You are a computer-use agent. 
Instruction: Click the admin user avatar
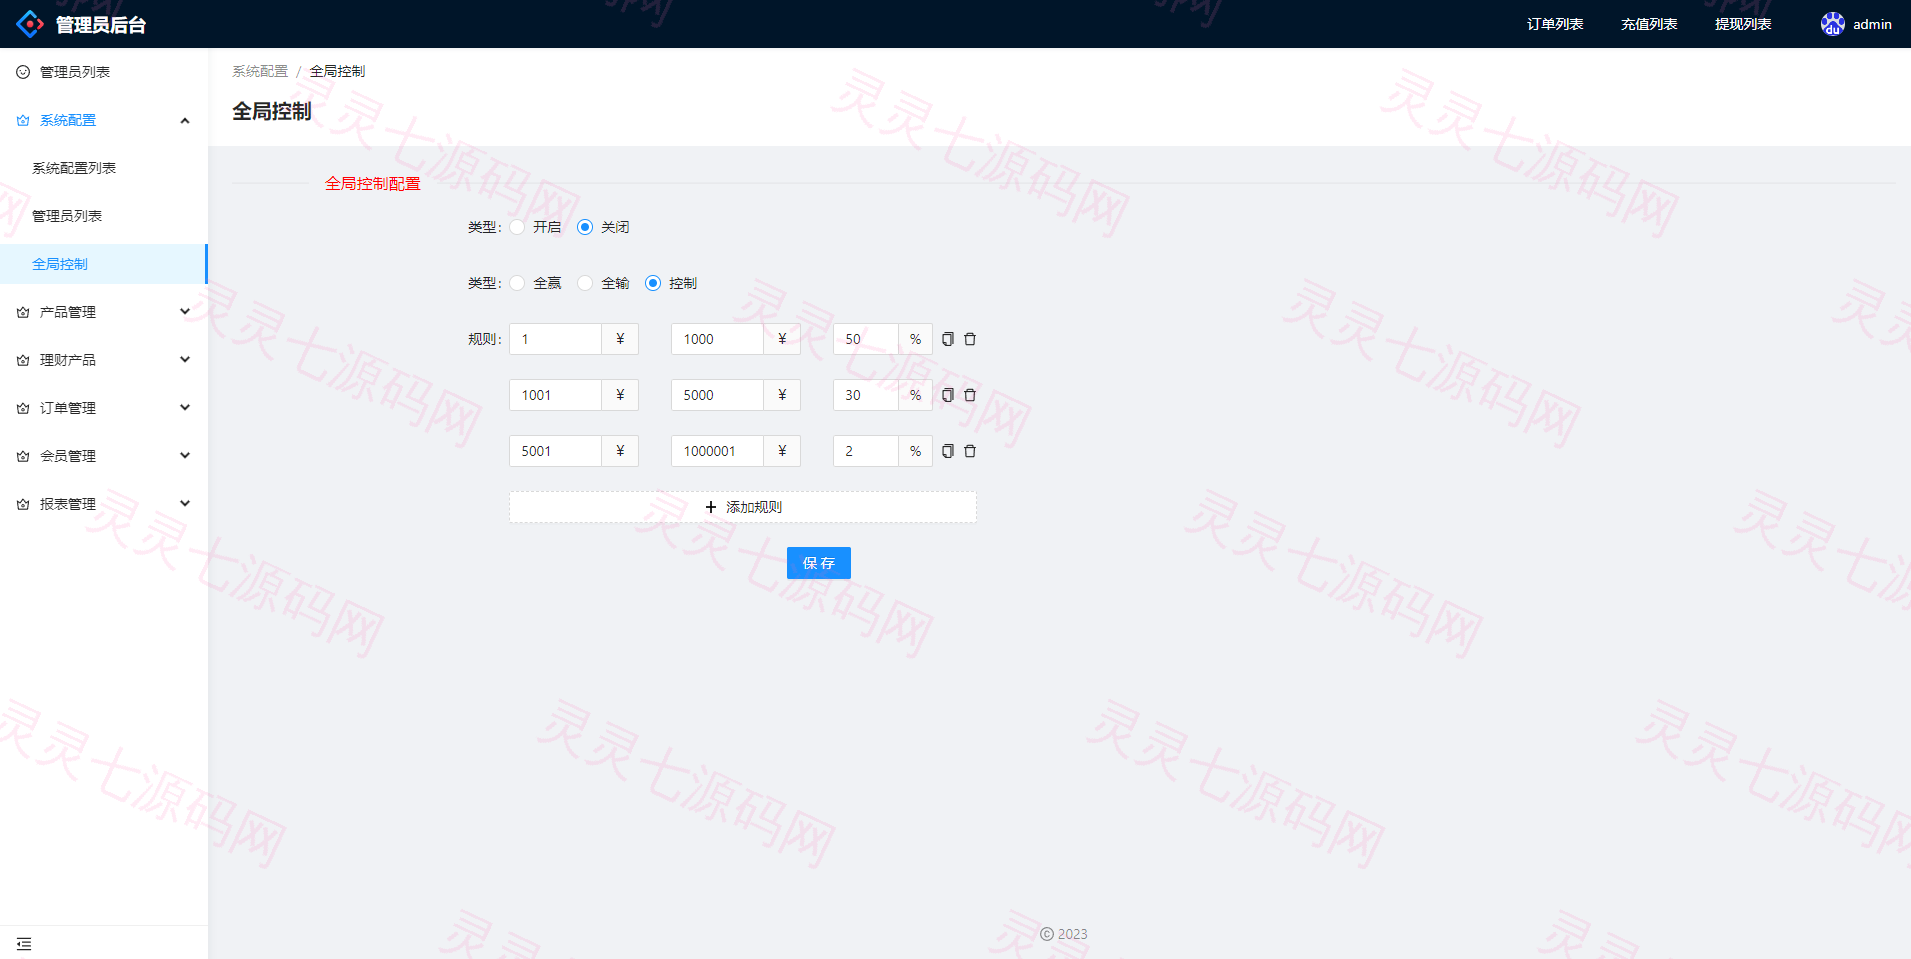(1832, 24)
